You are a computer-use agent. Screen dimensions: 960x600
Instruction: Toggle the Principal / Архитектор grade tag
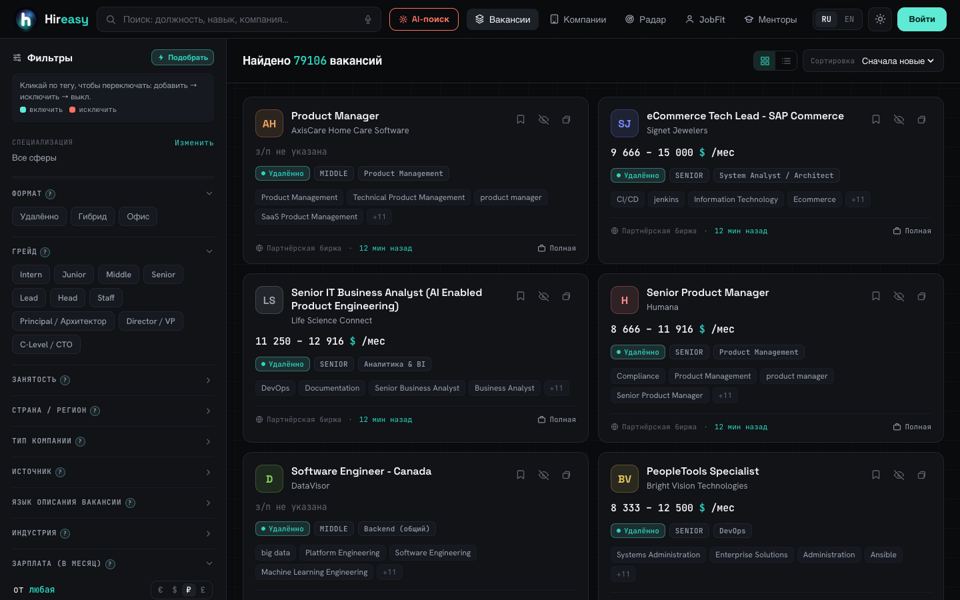pyautogui.click(x=63, y=321)
